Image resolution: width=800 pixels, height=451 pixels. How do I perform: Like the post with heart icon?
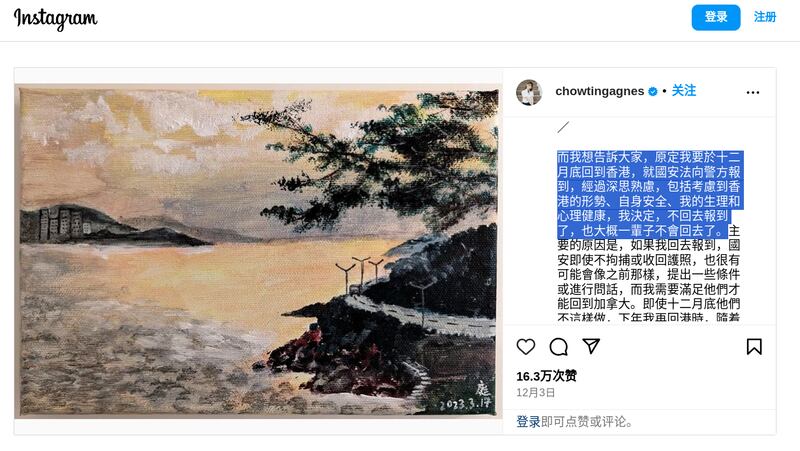(526, 346)
